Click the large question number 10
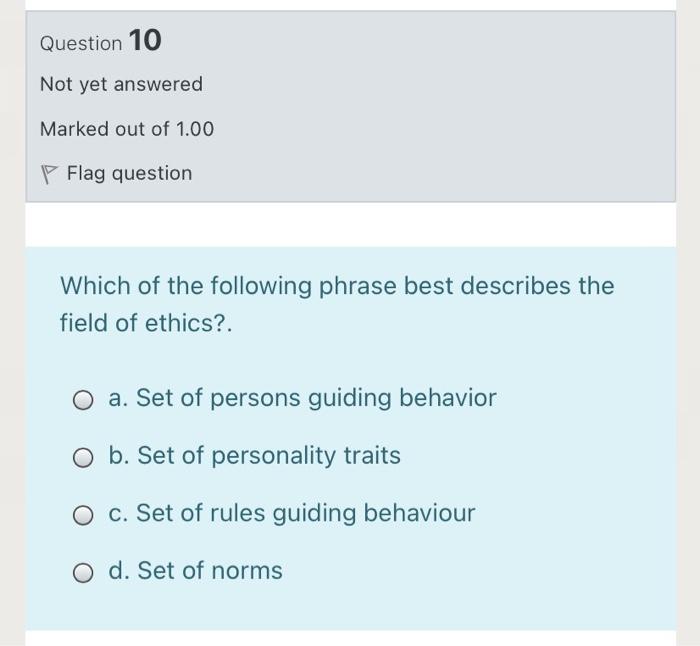 click(x=145, y=41)
